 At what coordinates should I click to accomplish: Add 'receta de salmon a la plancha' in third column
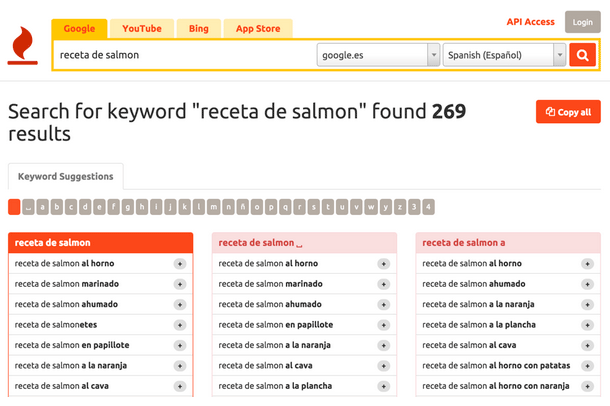587,325
